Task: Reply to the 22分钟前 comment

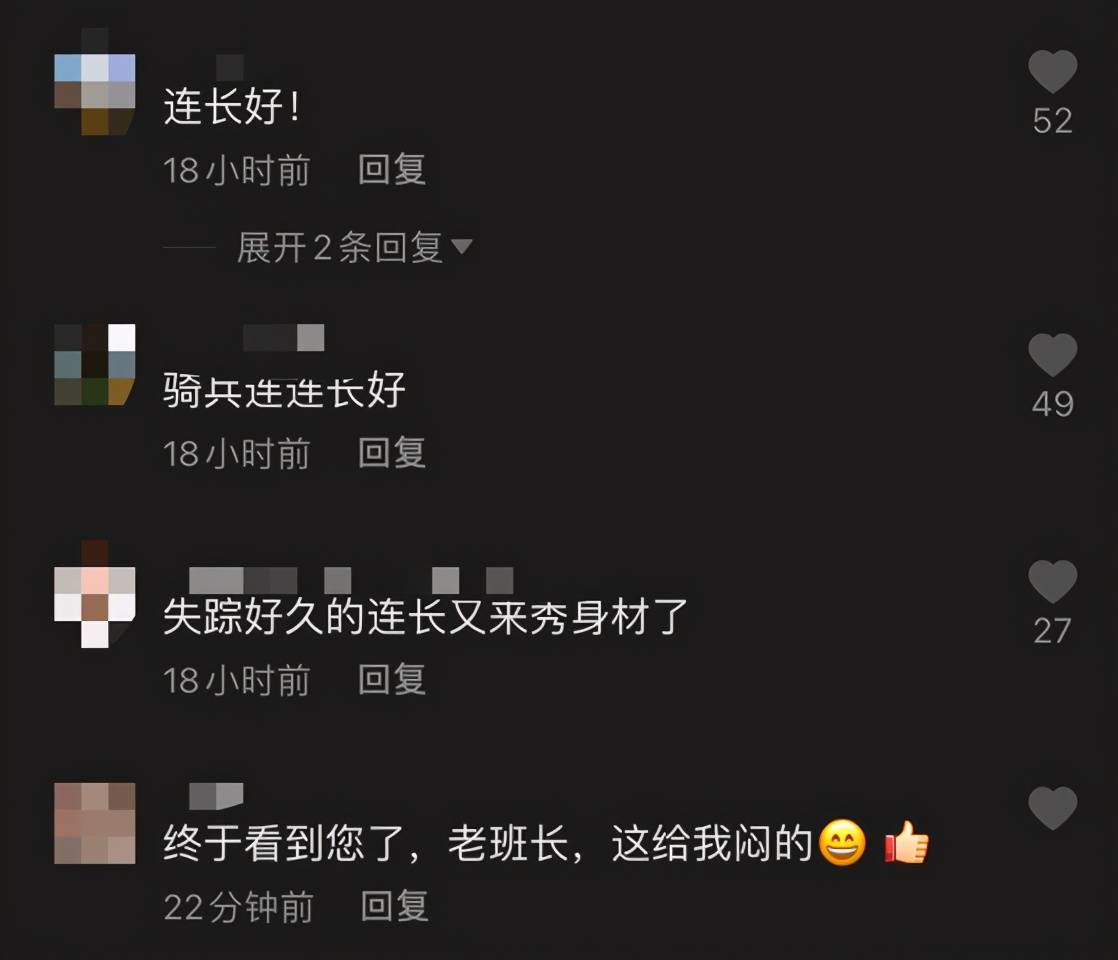Action: pos(394,907)
